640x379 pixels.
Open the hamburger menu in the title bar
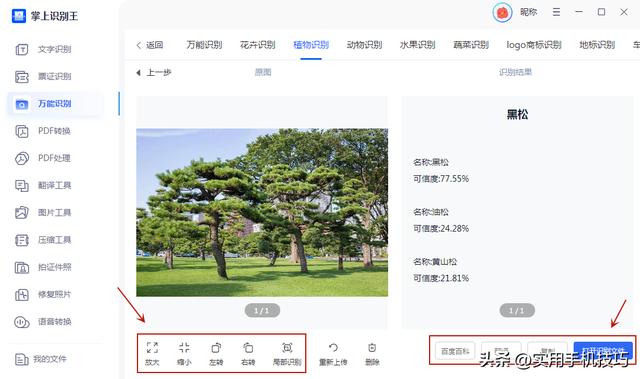[x=556, y=12]
